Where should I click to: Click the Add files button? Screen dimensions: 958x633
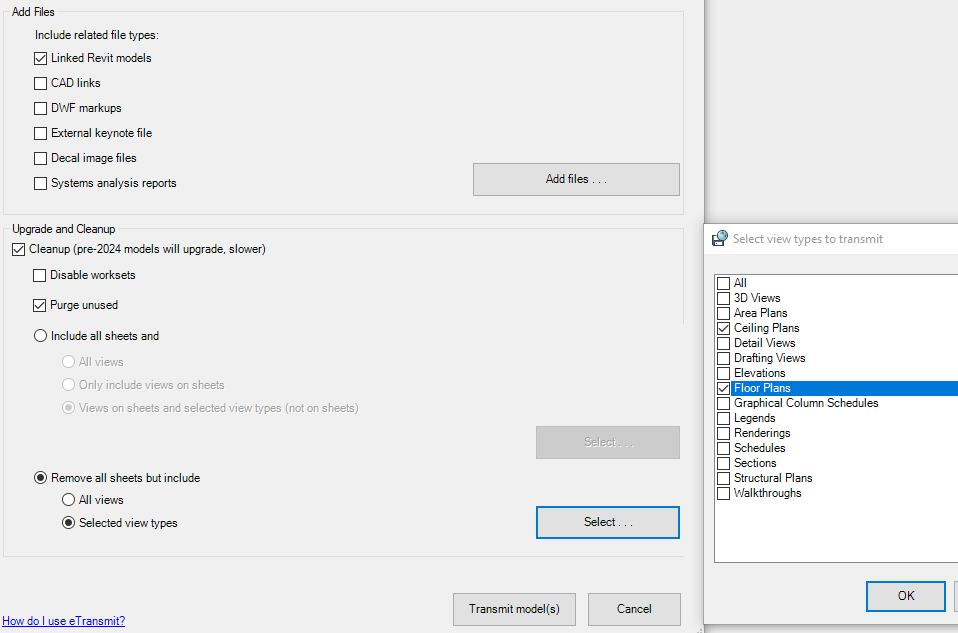point(576,179)
